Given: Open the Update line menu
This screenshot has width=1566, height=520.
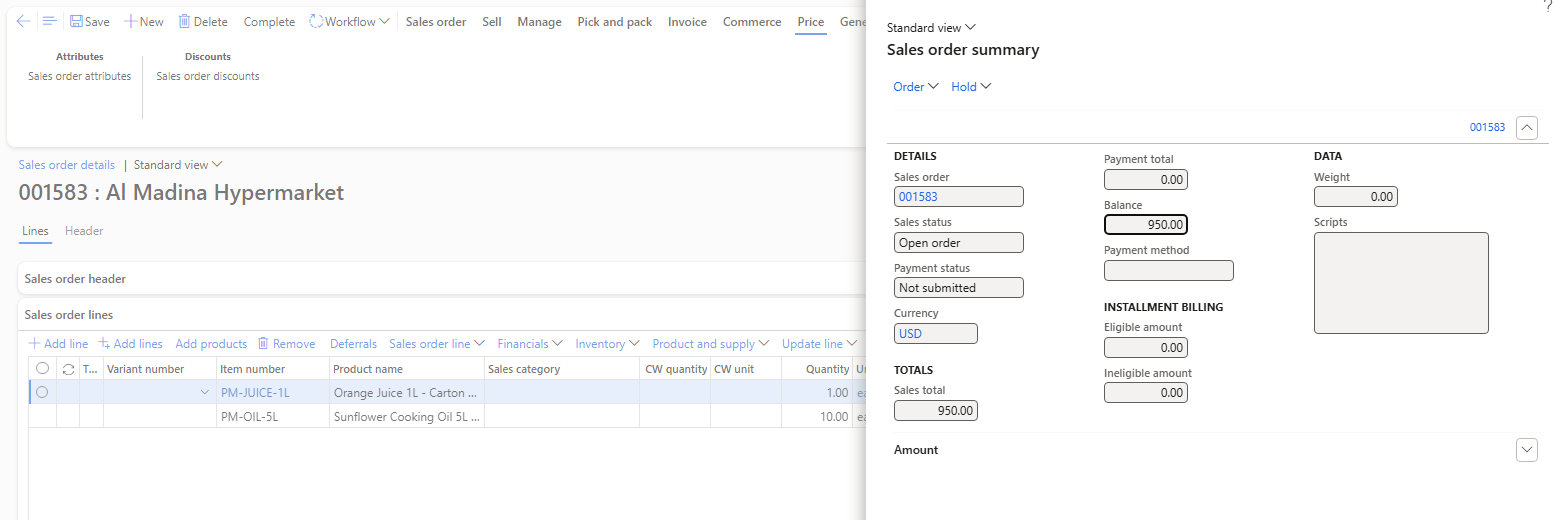Looking at the screenshot, I should pyautogui.click(x=820, y=344).
